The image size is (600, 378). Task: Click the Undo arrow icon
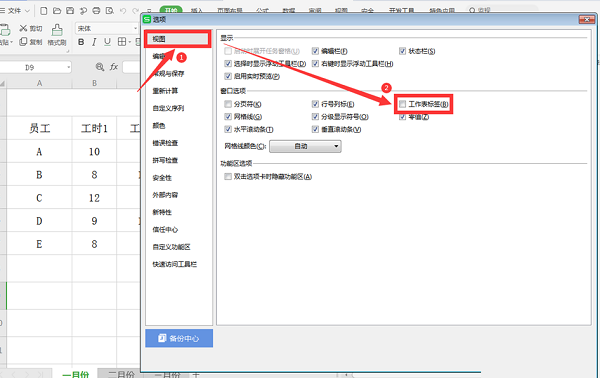(x=122, y=11)
